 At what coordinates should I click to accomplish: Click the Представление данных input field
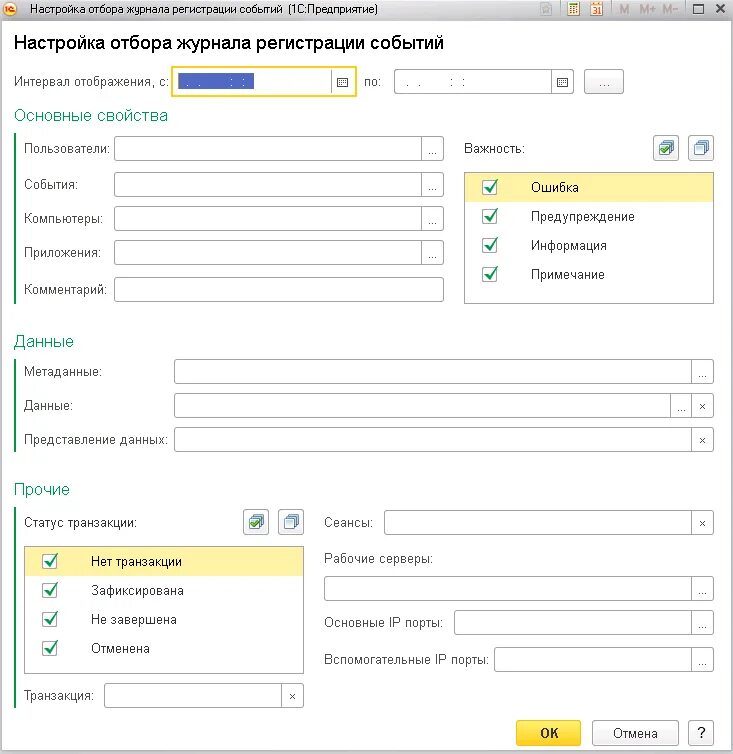coord(433,440)
